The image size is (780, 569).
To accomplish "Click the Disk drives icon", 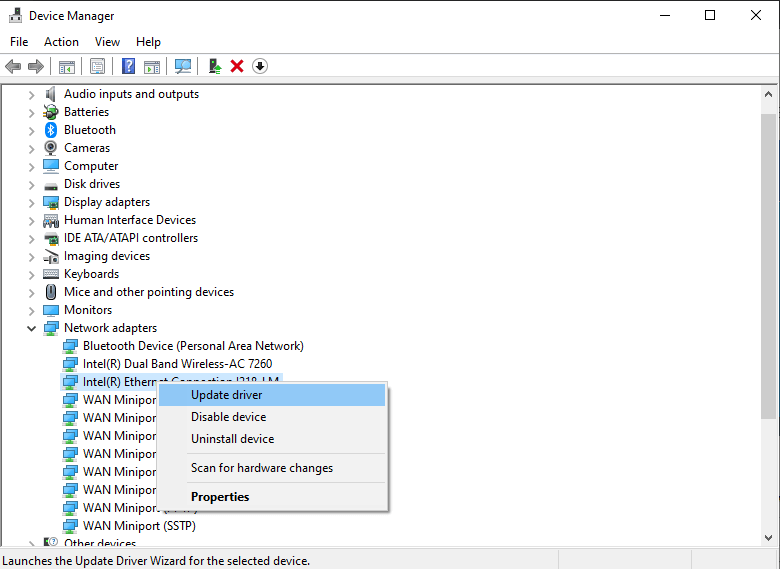I will pos(51,186).
